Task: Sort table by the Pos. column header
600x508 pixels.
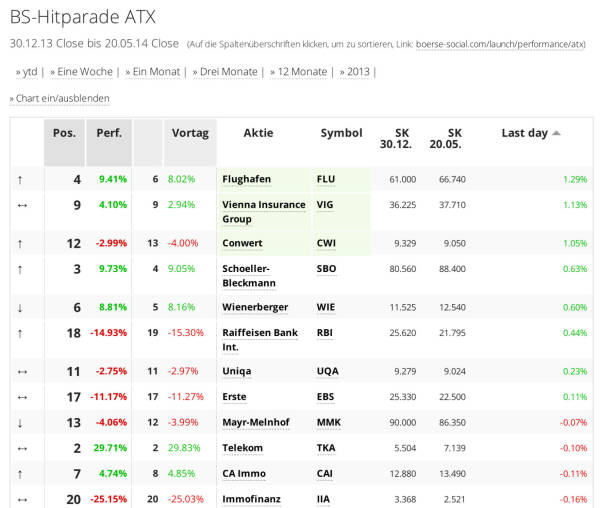Action: click(x=64, y=133)
